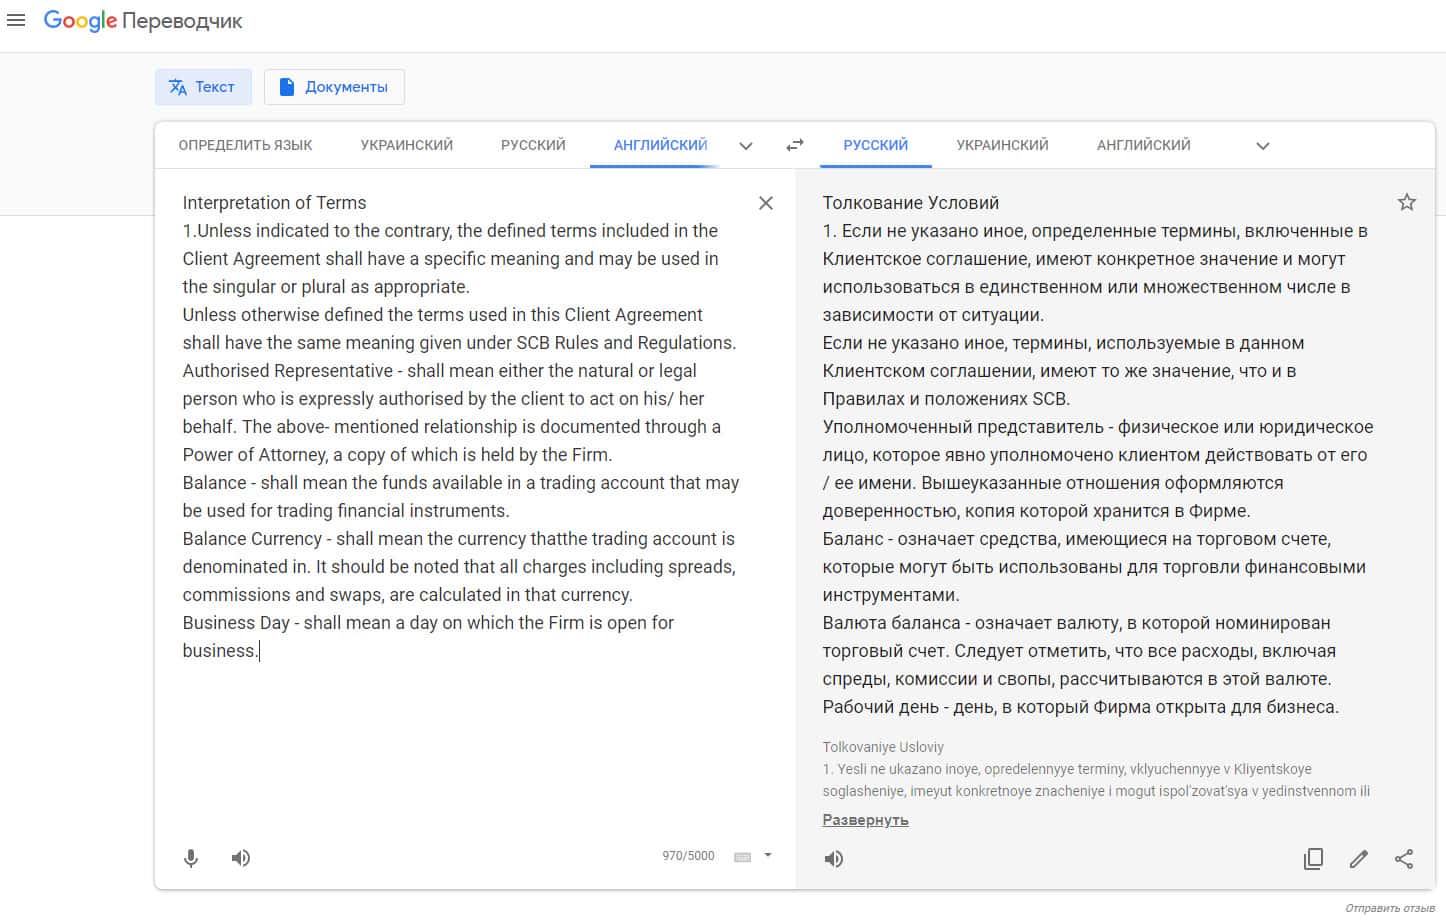Clear the source text with X

766,203
